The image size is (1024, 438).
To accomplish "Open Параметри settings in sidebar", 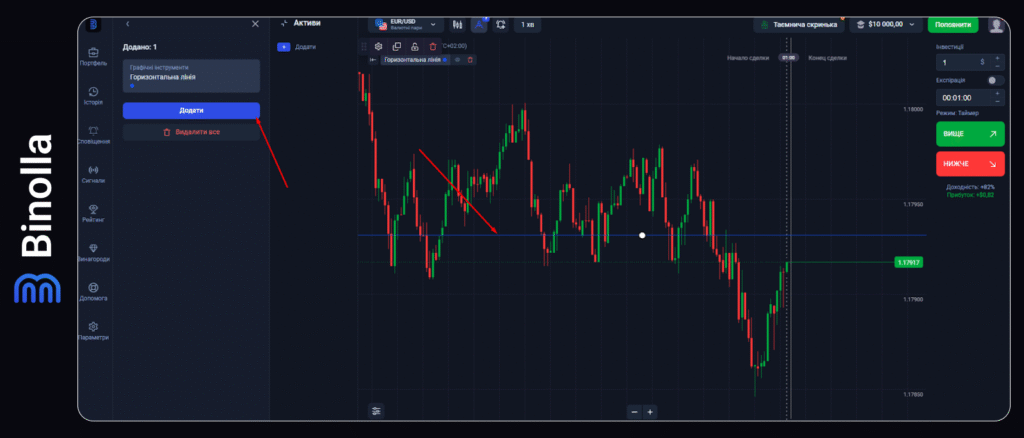I will [93, 331].
